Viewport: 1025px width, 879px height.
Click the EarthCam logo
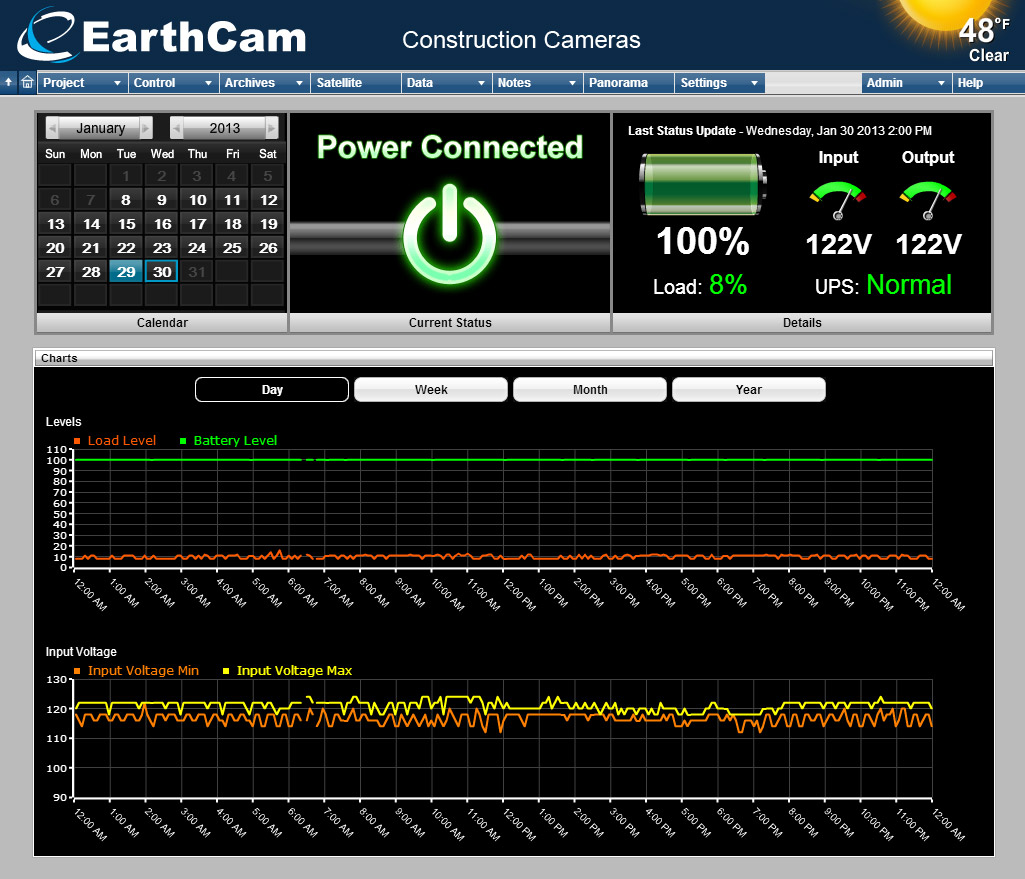point(162,36)
